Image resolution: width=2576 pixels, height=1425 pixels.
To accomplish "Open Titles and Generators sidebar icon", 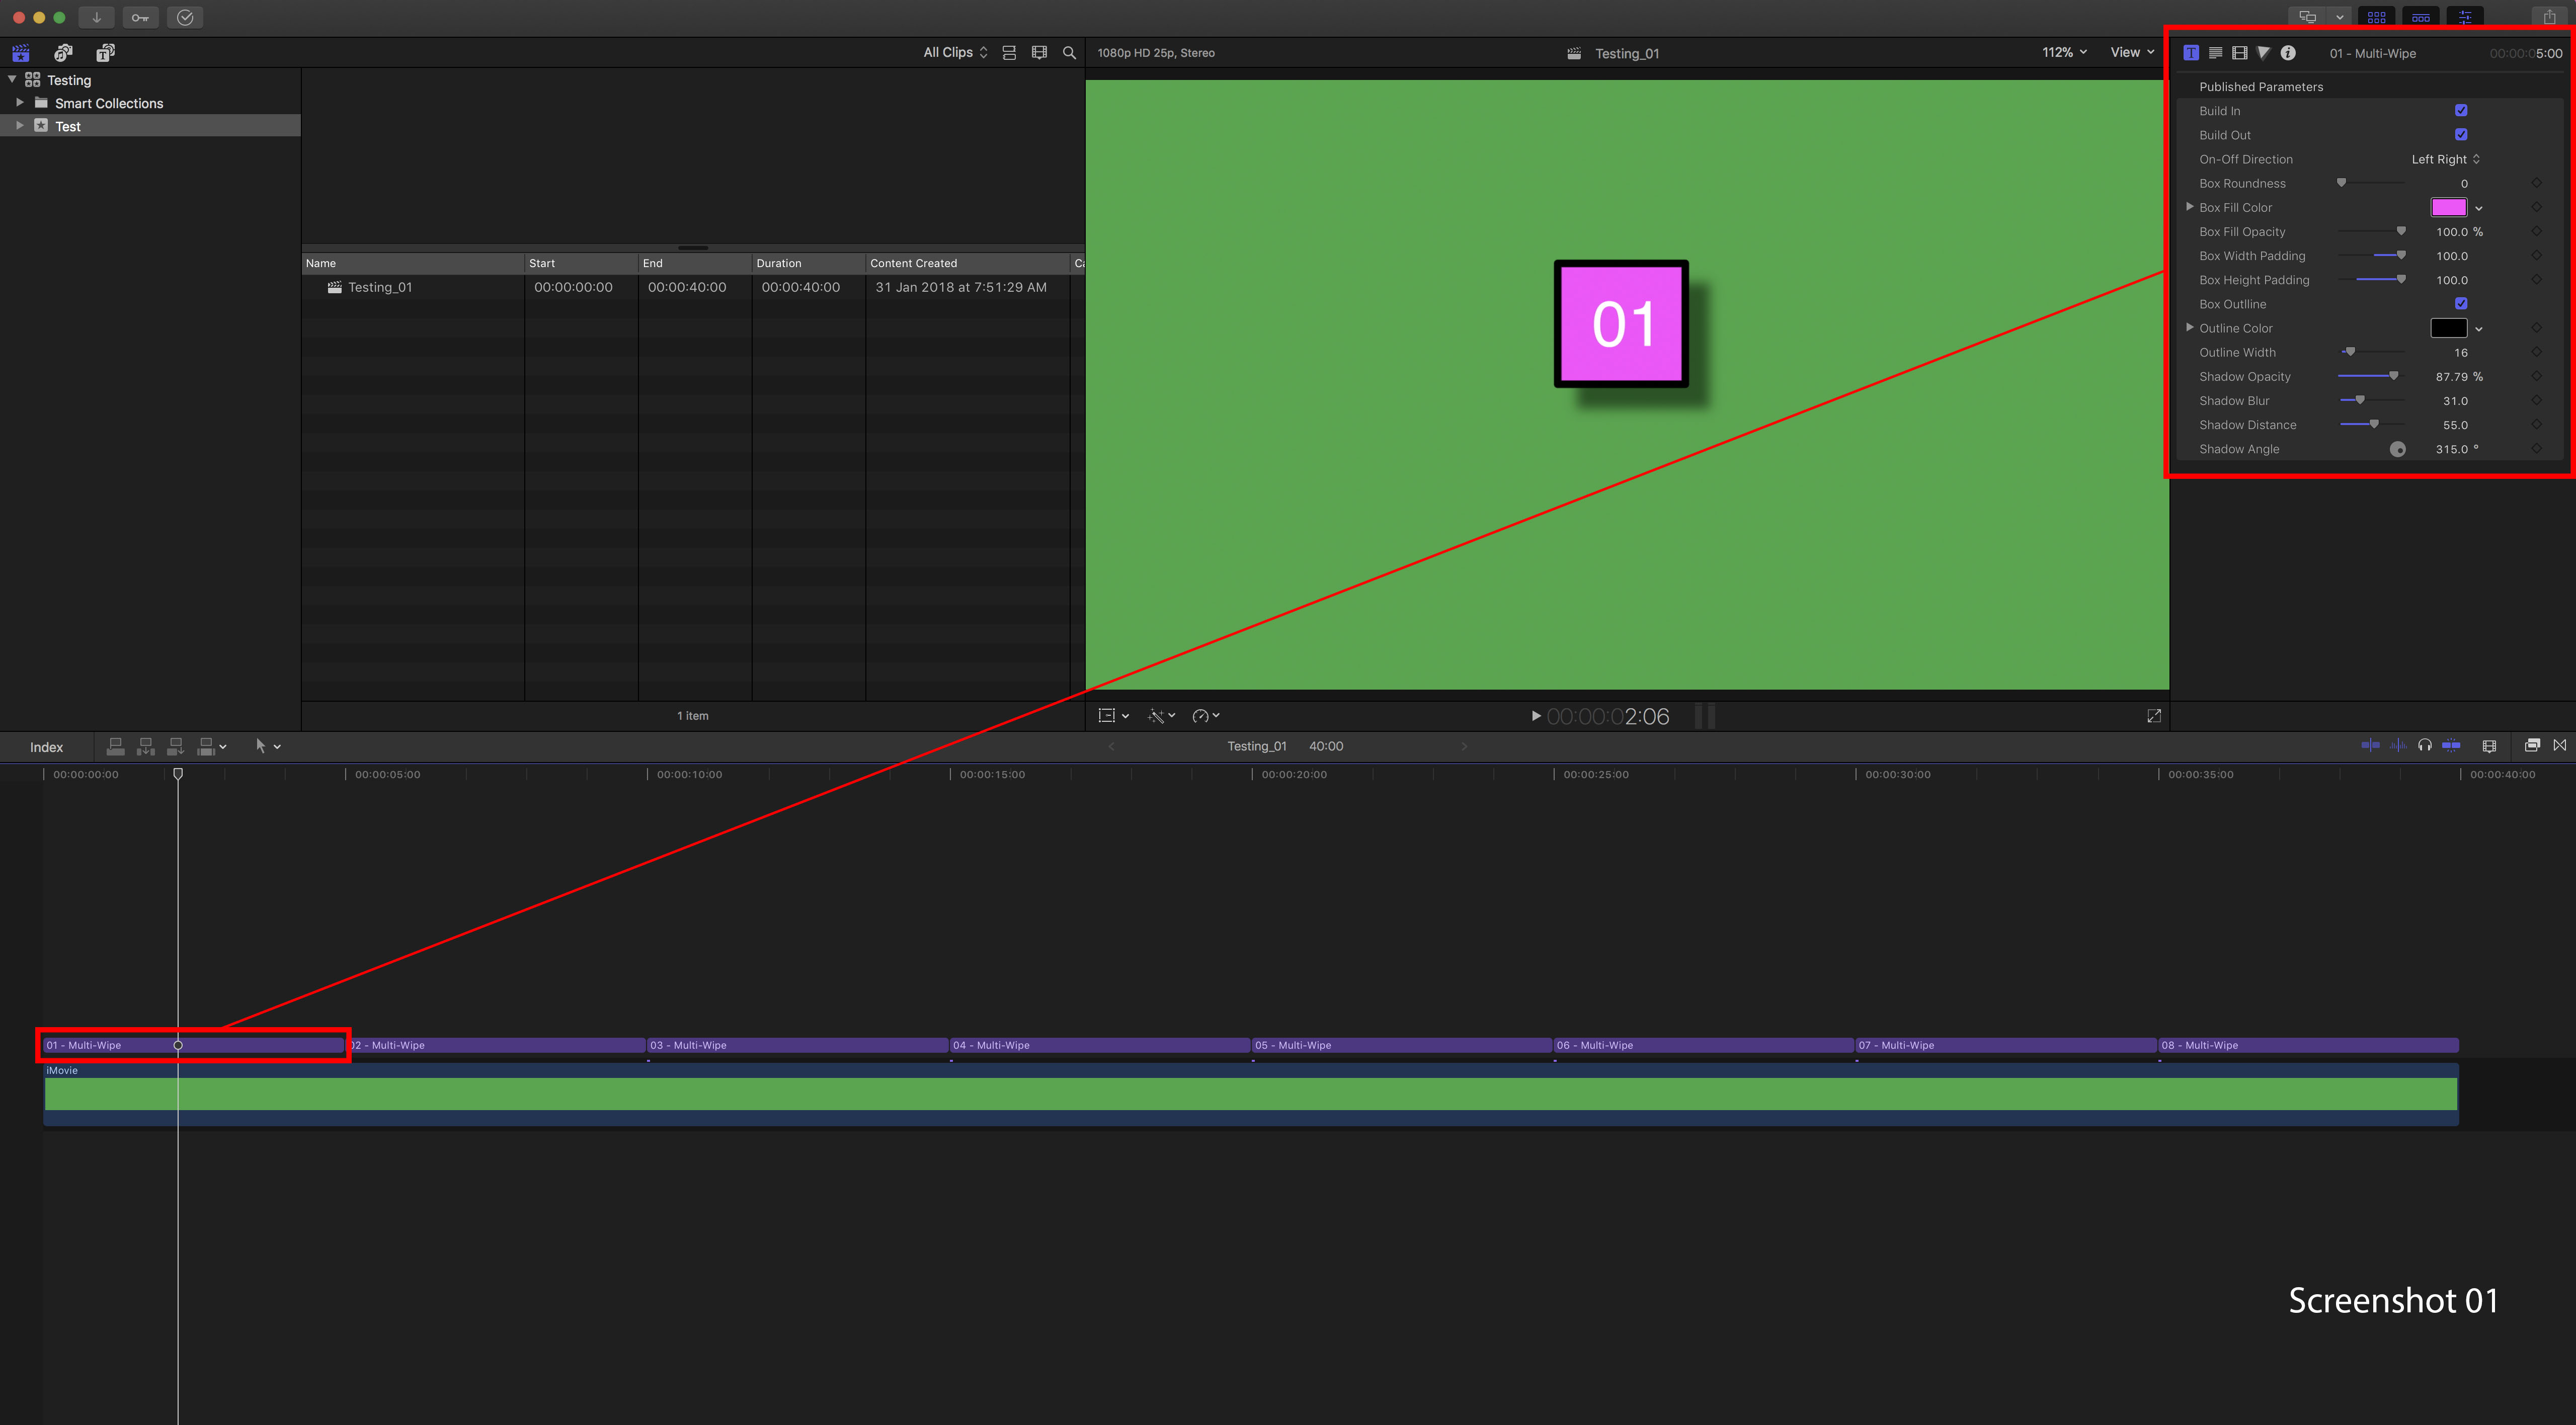I will tap(105, 53).
